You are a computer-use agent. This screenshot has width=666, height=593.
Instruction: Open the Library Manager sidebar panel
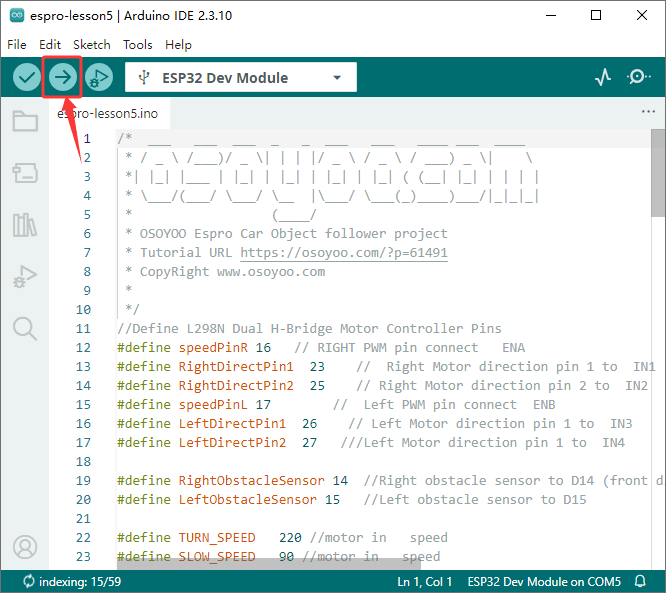pyautogui.click(x=25, y=225)
